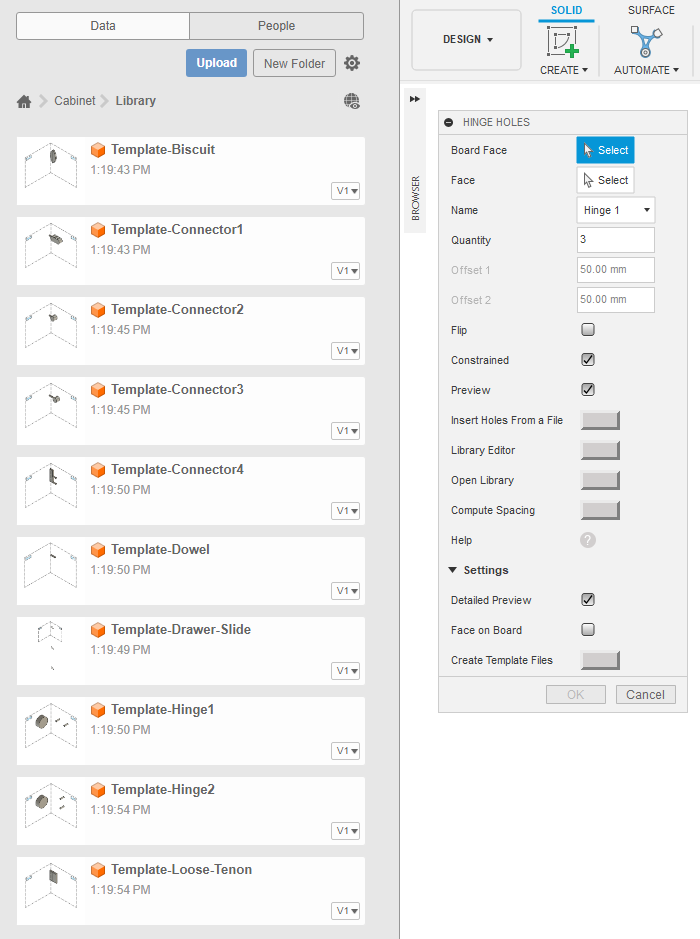Viewport: 700px width, 939px height.
Task: Open the Design workspace dropdown
Action: 467,40
